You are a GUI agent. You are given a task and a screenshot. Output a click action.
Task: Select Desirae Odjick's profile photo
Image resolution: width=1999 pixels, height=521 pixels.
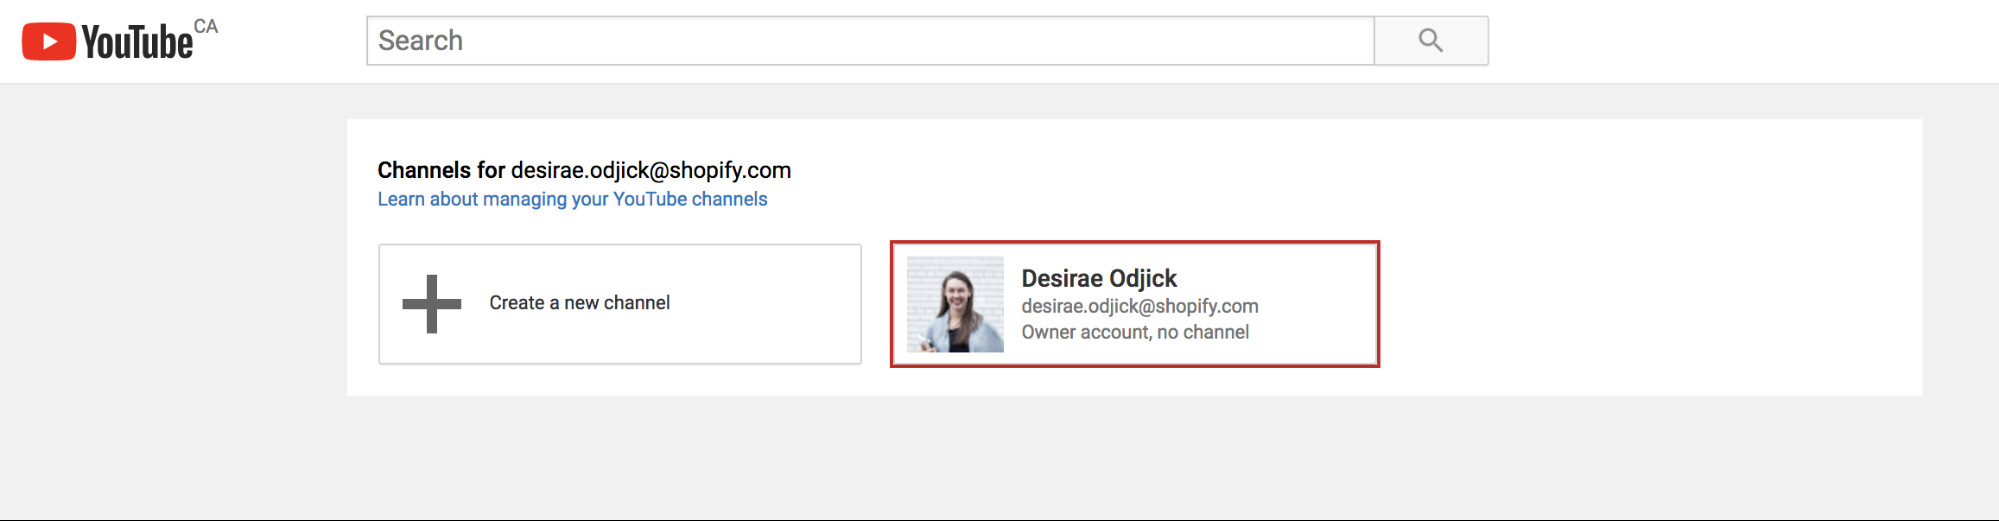tap(955, 304)
